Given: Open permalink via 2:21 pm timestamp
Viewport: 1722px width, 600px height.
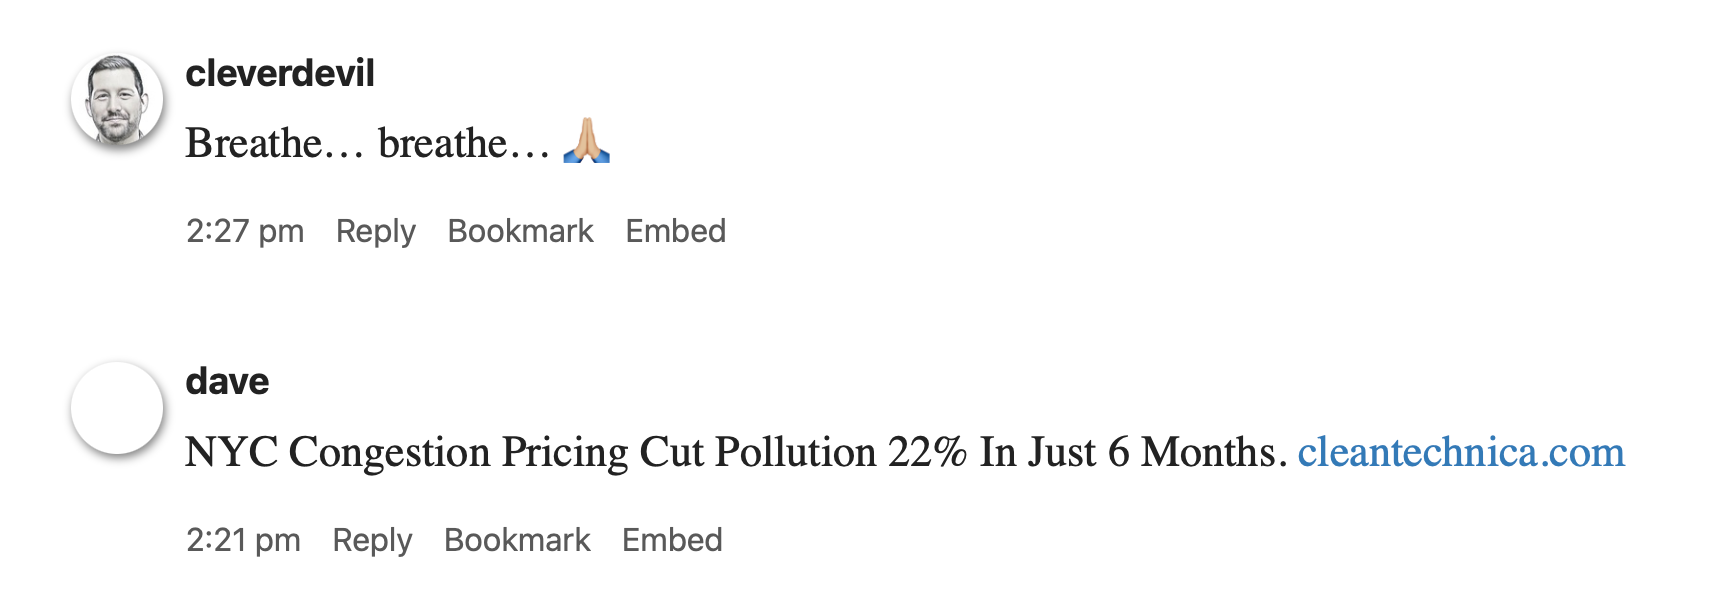Looking at the screenshot, I should (243, 539).
